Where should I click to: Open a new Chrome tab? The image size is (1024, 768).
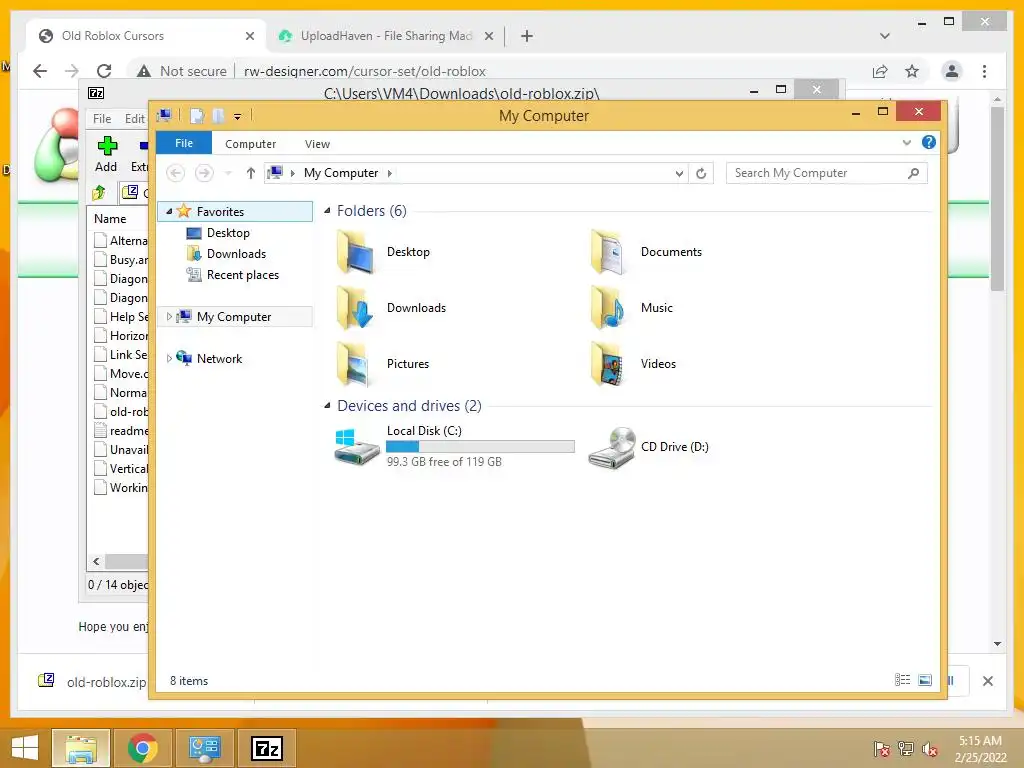click(527, 36)
